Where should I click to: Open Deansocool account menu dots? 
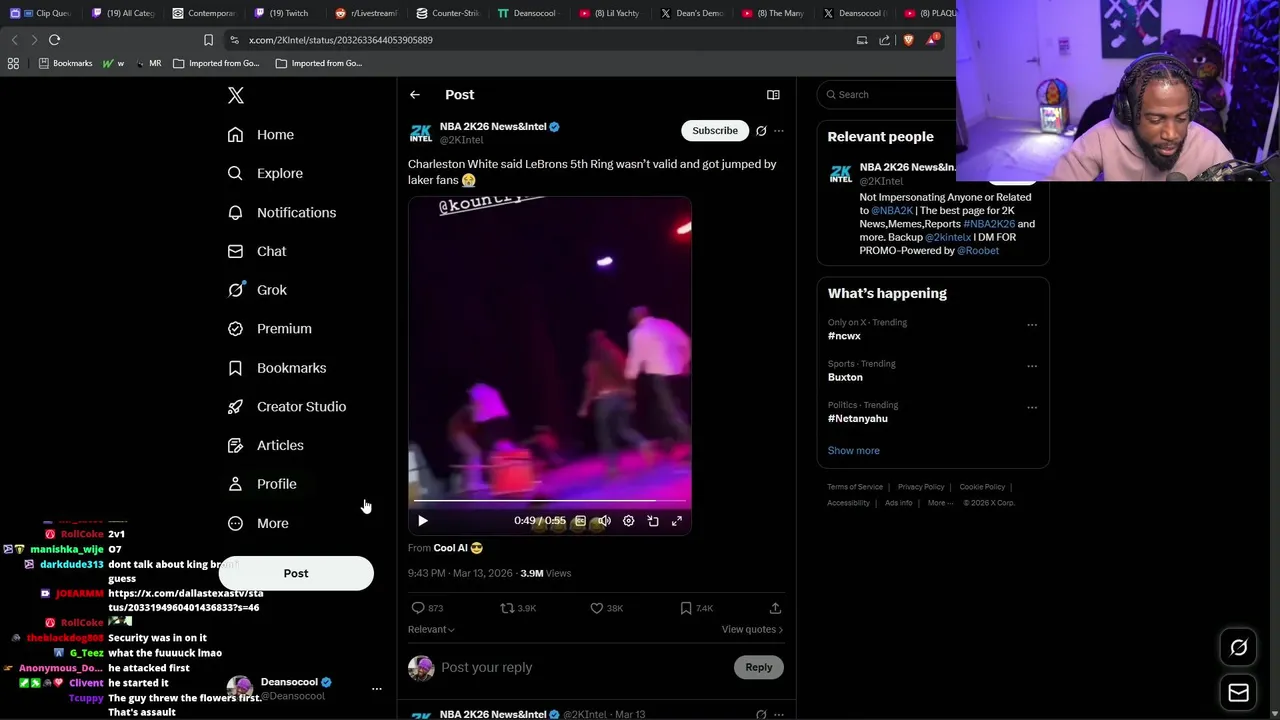[x=377, y=689]
